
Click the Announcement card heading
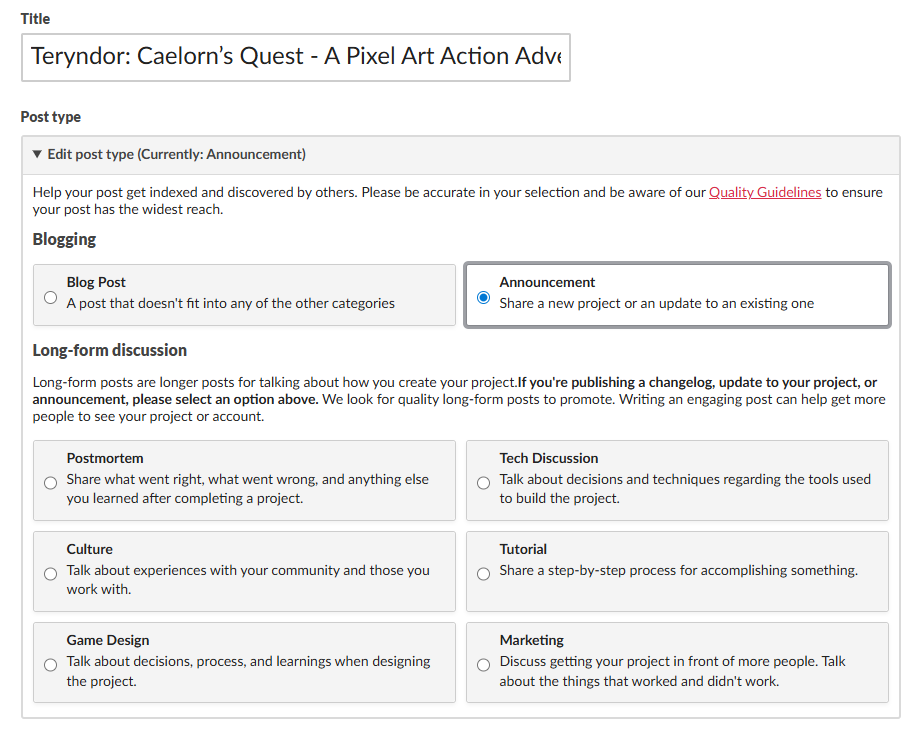point(547,283)
